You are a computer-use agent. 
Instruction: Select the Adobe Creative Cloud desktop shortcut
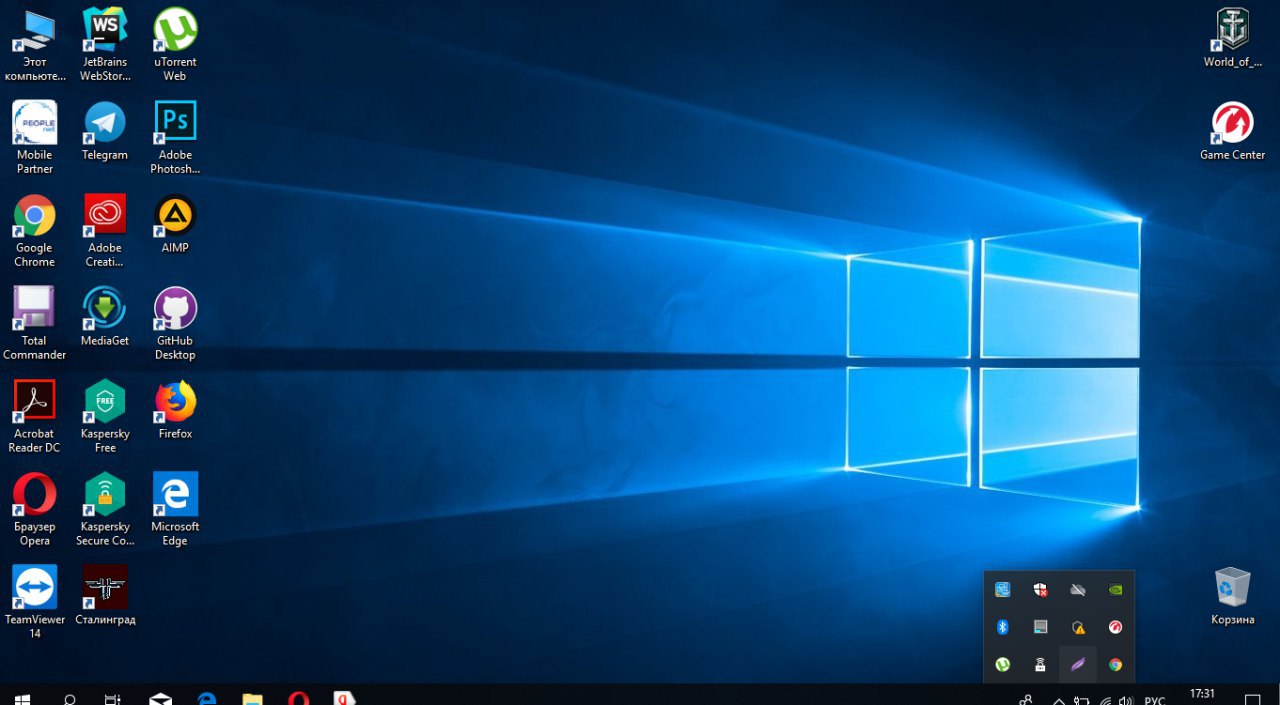pyautogui.click(x=105, y=231)
